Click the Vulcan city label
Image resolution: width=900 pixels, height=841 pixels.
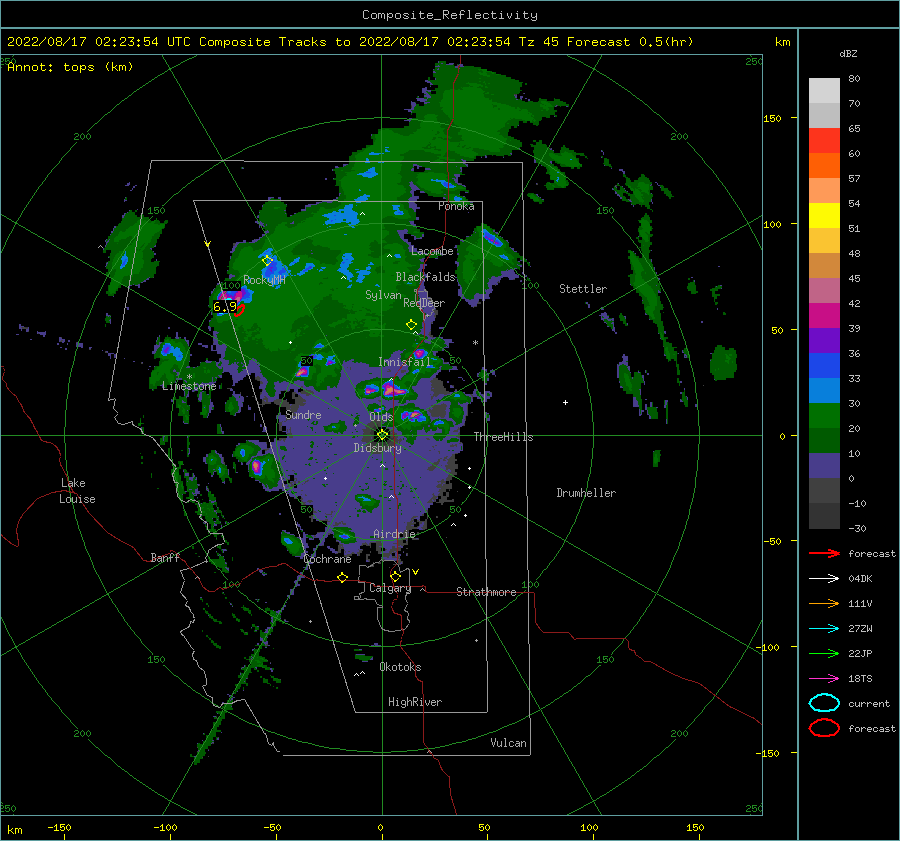pyautogui.click(x=508, y=743)
